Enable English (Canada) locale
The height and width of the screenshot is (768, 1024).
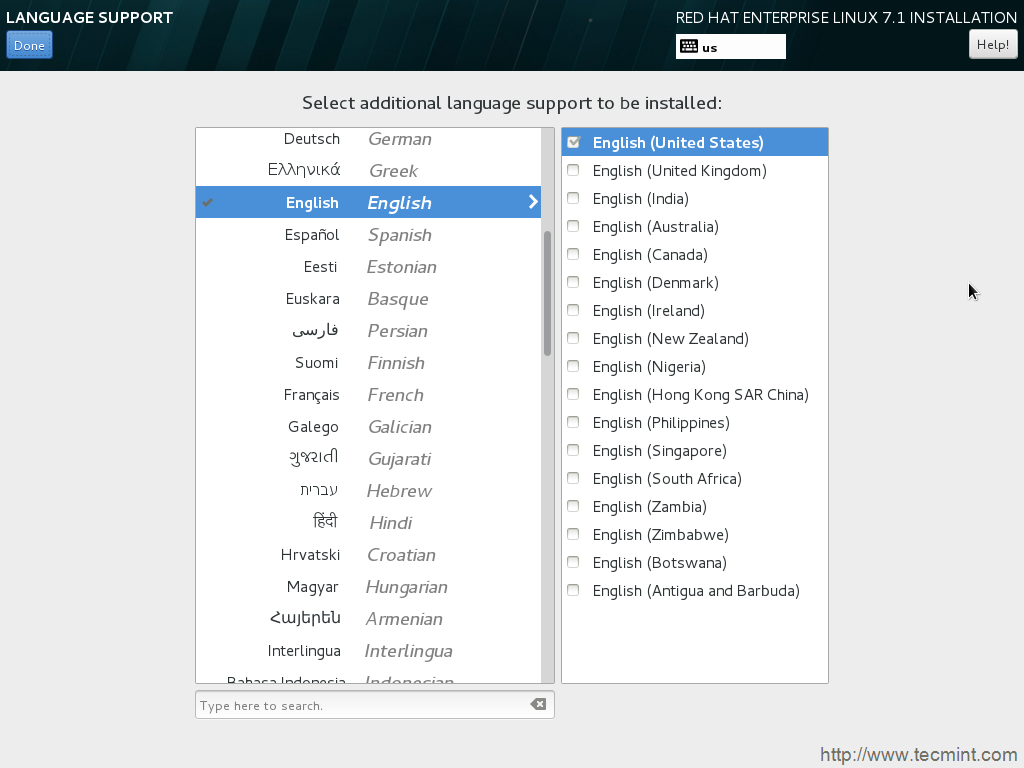click(573, 255)
